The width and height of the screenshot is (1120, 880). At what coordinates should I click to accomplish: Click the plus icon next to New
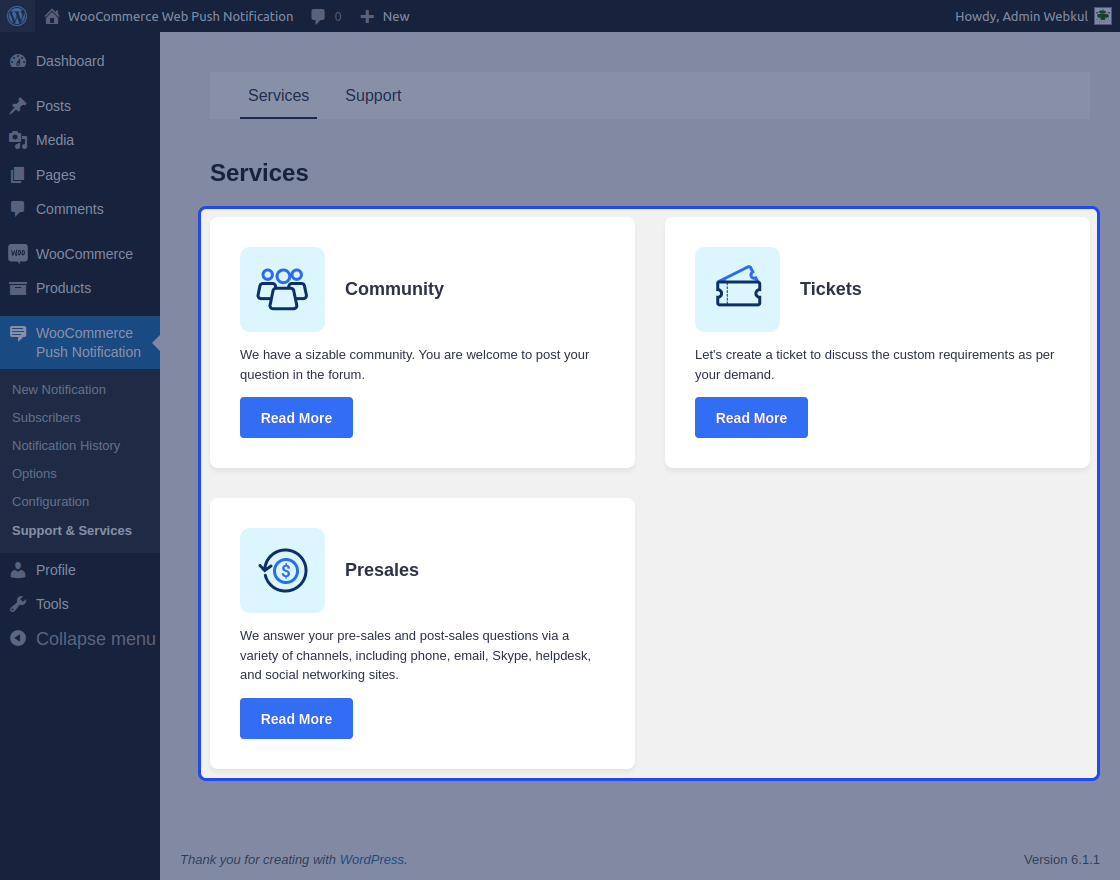tap(367, 16)
